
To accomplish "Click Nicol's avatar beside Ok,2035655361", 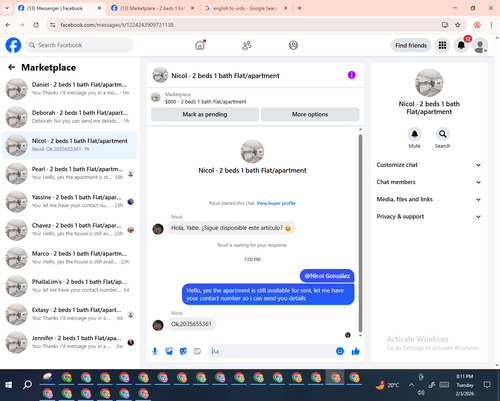I will 158,325.
